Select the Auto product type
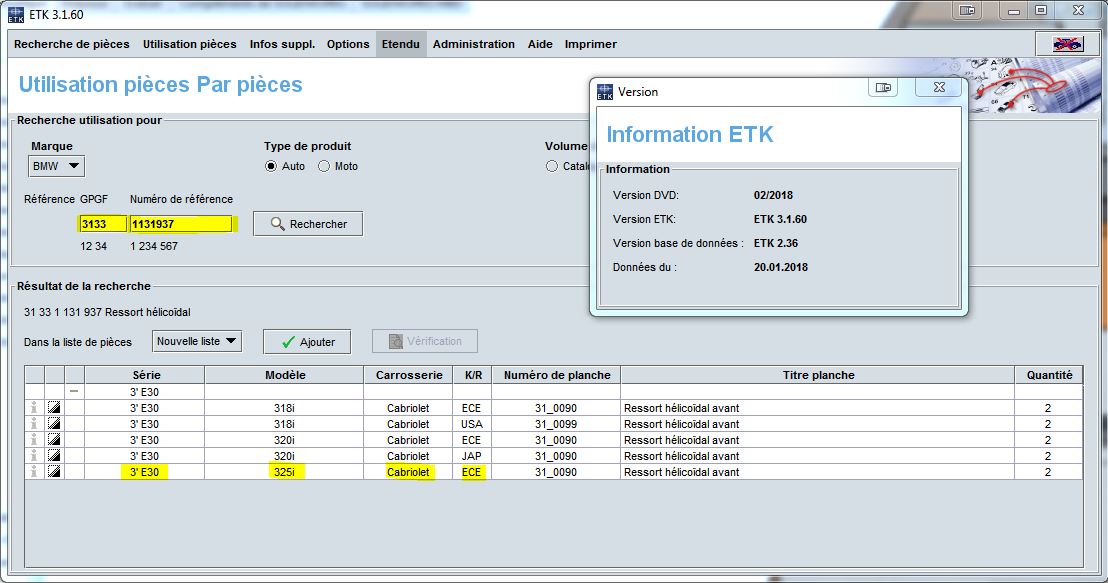 (271, 166)
